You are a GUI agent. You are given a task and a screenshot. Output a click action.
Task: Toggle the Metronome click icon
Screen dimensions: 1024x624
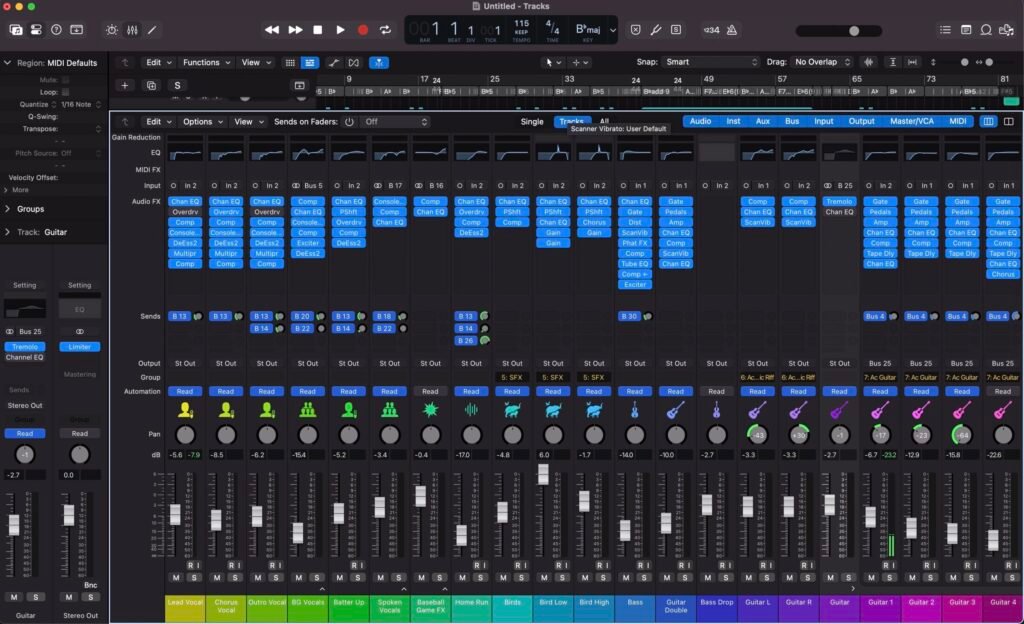point(732,30)
